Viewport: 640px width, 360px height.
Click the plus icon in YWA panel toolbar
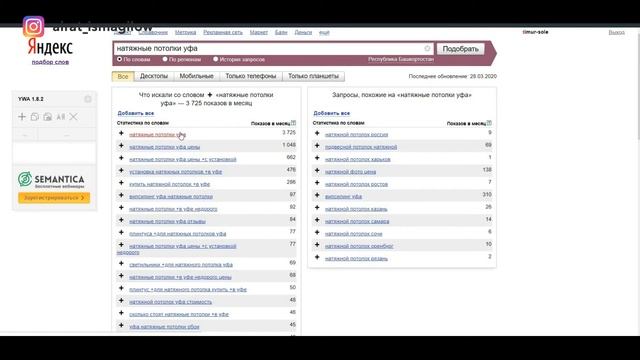pyautogui.click(x=22, y=117)
